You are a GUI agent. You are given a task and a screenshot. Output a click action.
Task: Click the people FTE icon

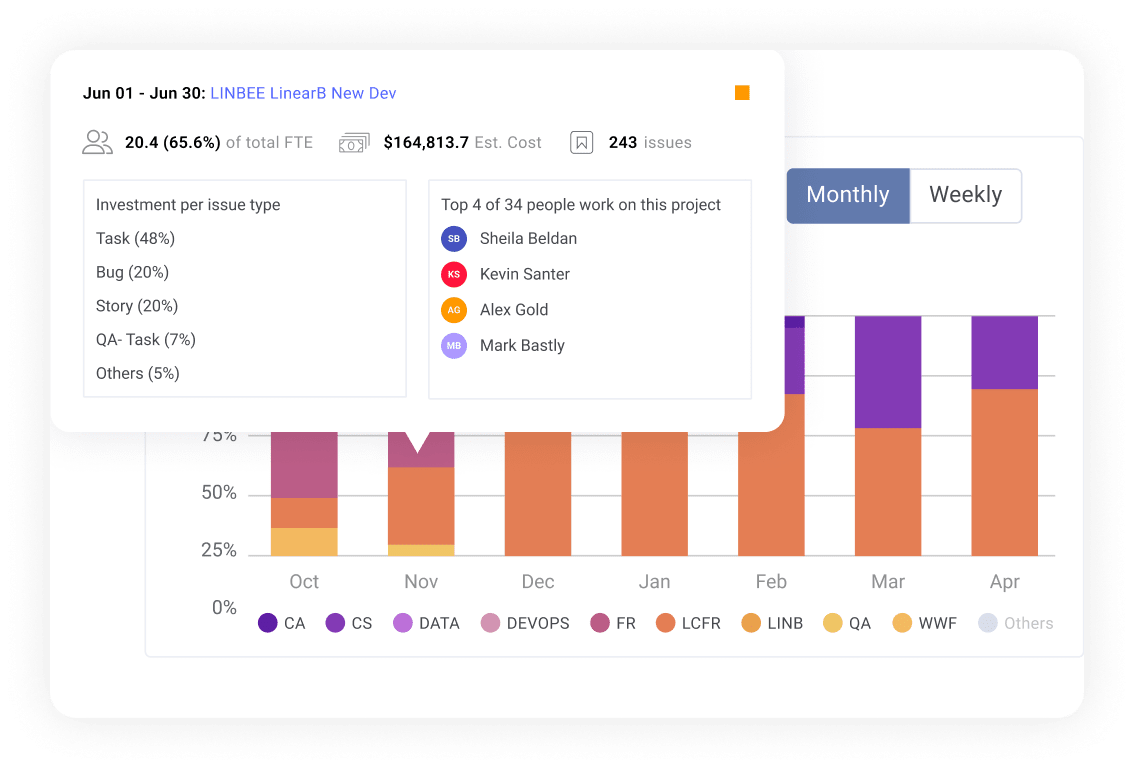97,143
